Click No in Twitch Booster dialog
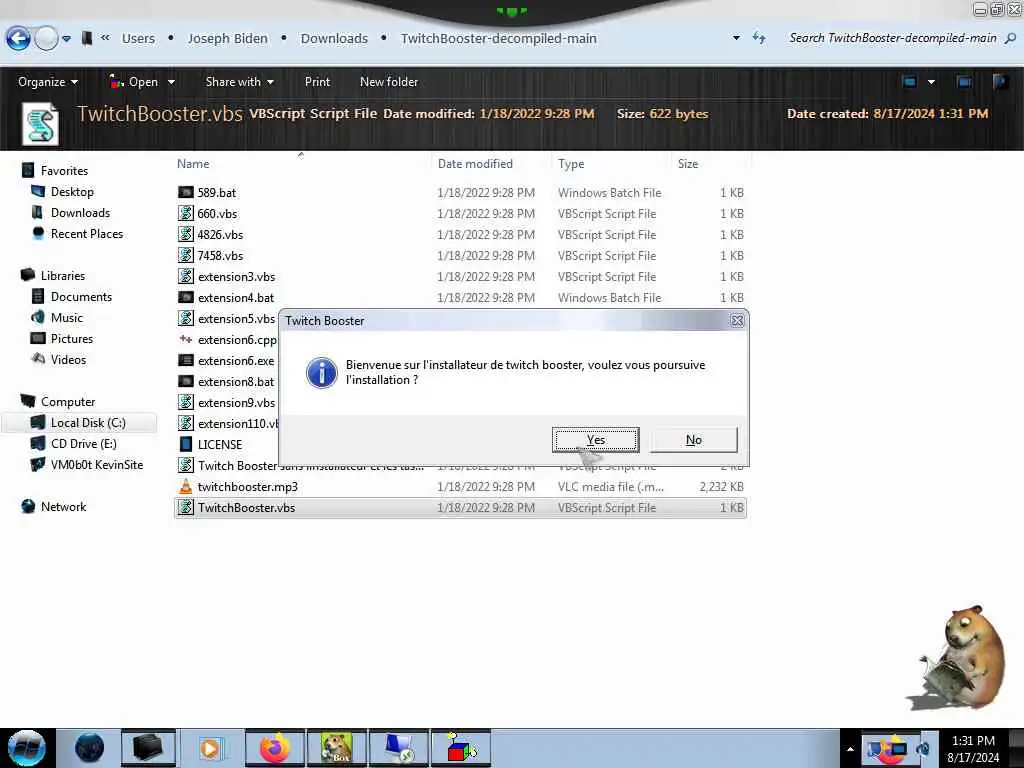The image size is (1024, 768). click(x=694, y=440)
